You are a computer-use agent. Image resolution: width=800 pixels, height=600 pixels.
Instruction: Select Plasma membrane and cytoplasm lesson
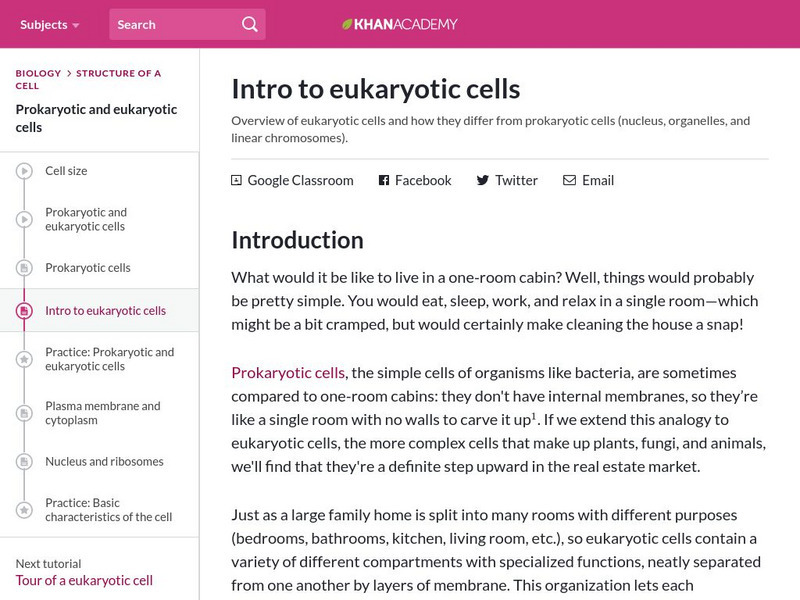pos(102,413)
